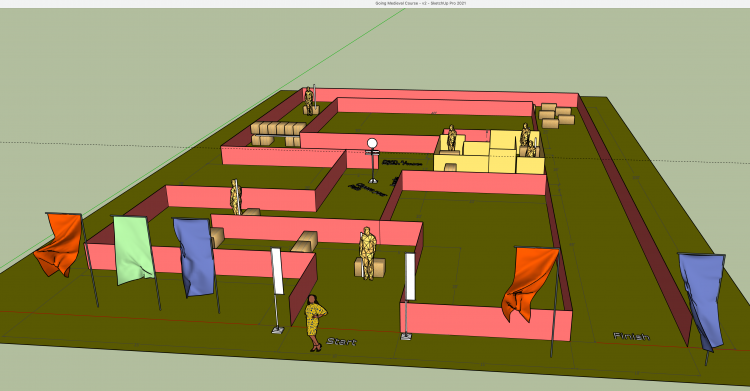Image resolution: width=750 pixels, height=391 pixels.
Task: Click the 'Start' 3D text on the ground
Action: pos(342,341)
